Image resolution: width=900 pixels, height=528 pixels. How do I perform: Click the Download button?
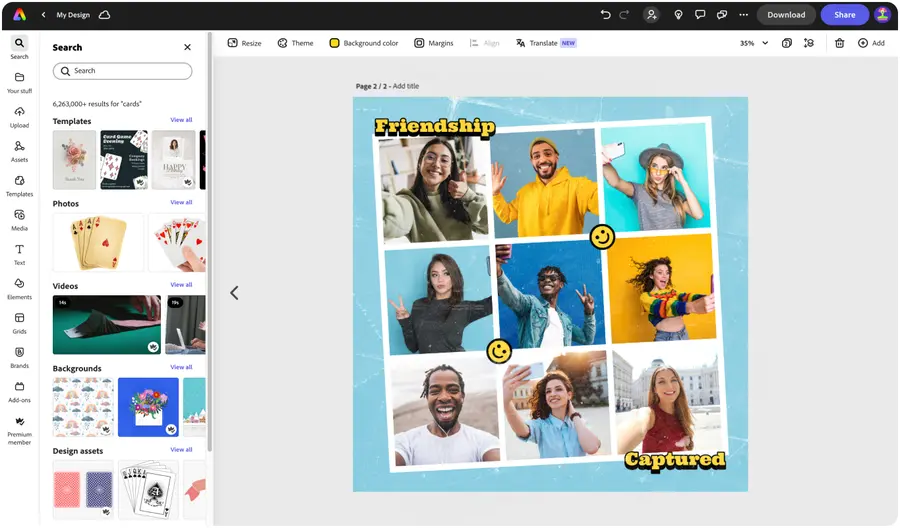[x=786, y=15]
